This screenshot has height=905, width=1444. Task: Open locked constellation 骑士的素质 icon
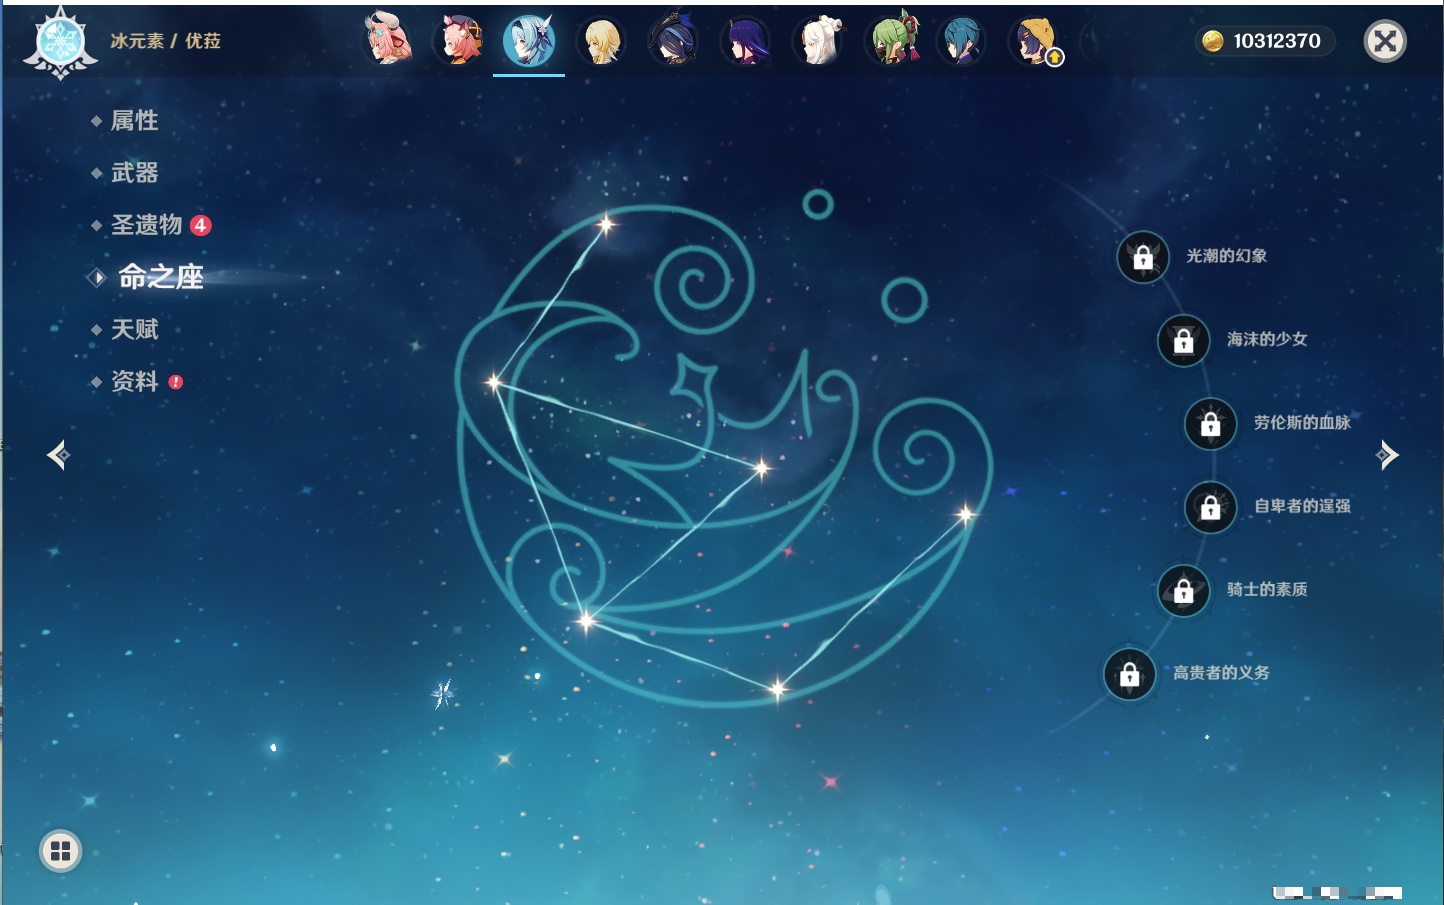(x=1183, y=590)
